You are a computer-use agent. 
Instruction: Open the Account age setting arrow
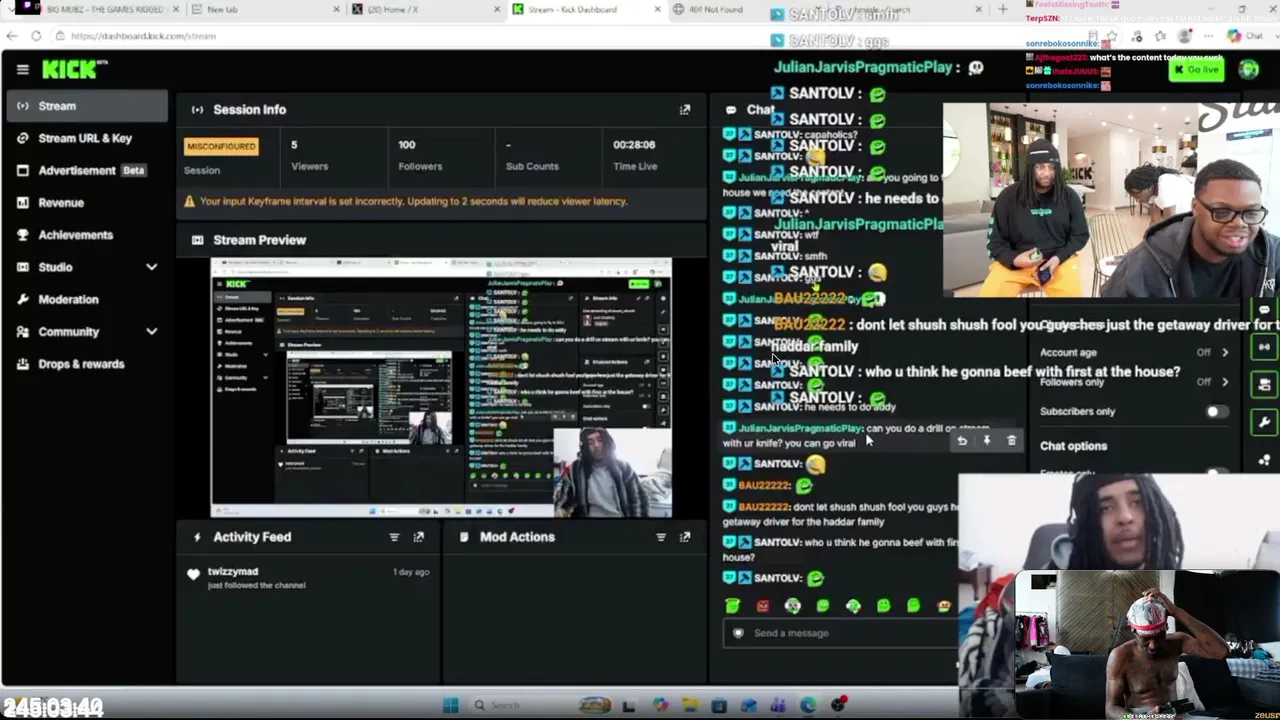(x=1225, y=353)
